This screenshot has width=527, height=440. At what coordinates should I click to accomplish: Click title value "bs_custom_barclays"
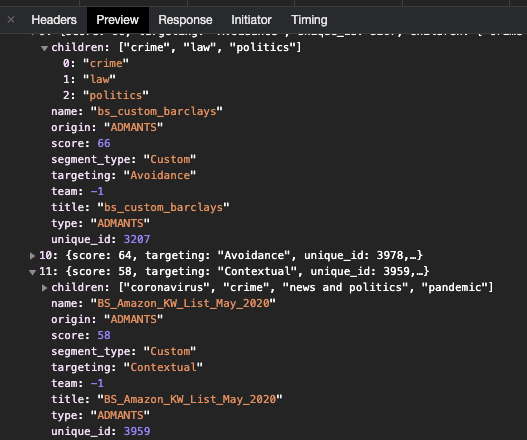[163, 207]
